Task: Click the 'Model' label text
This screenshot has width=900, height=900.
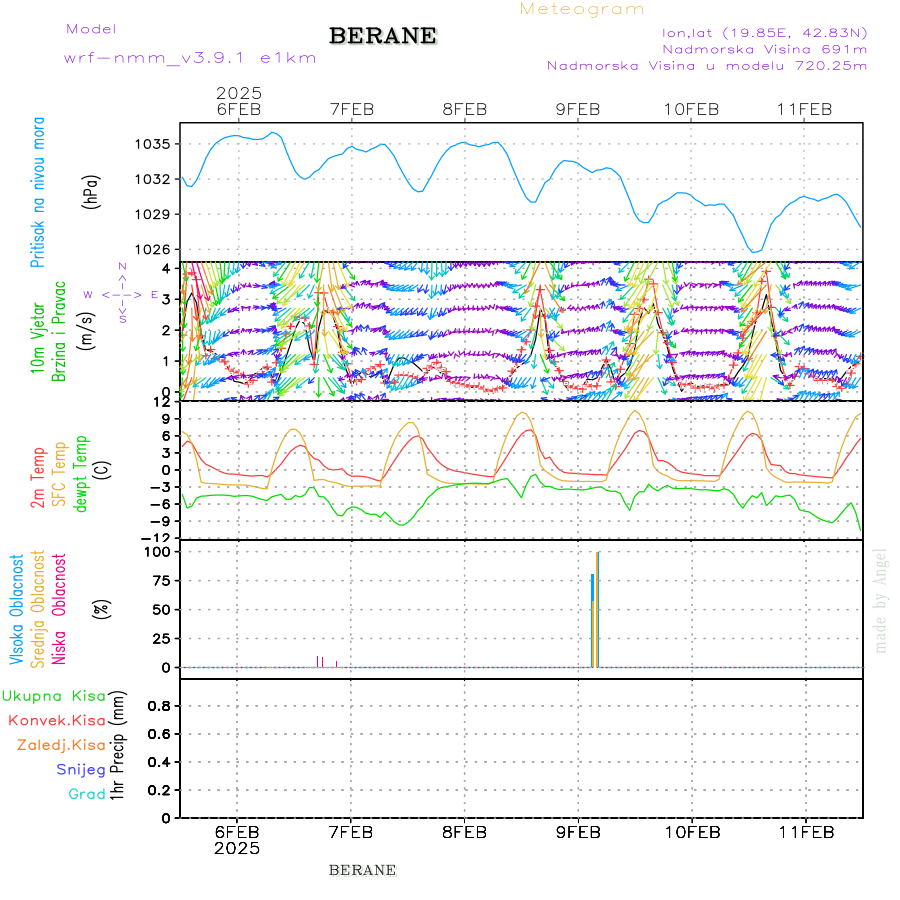Action: tap(91, 29)
